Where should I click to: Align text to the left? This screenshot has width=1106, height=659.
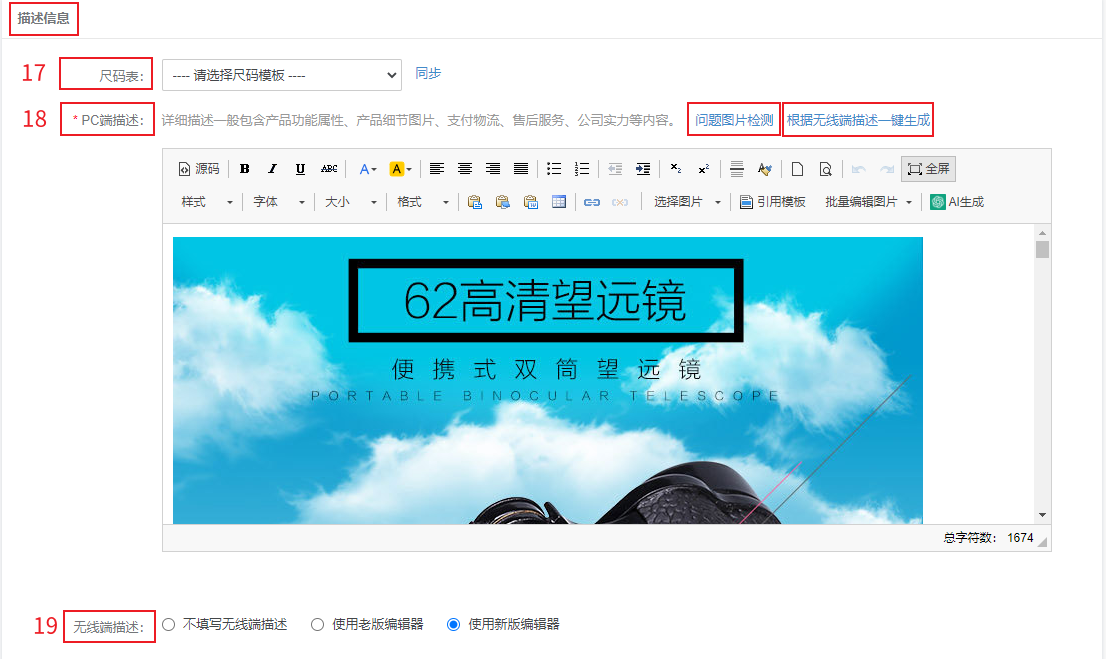click(x=437, y=169)
